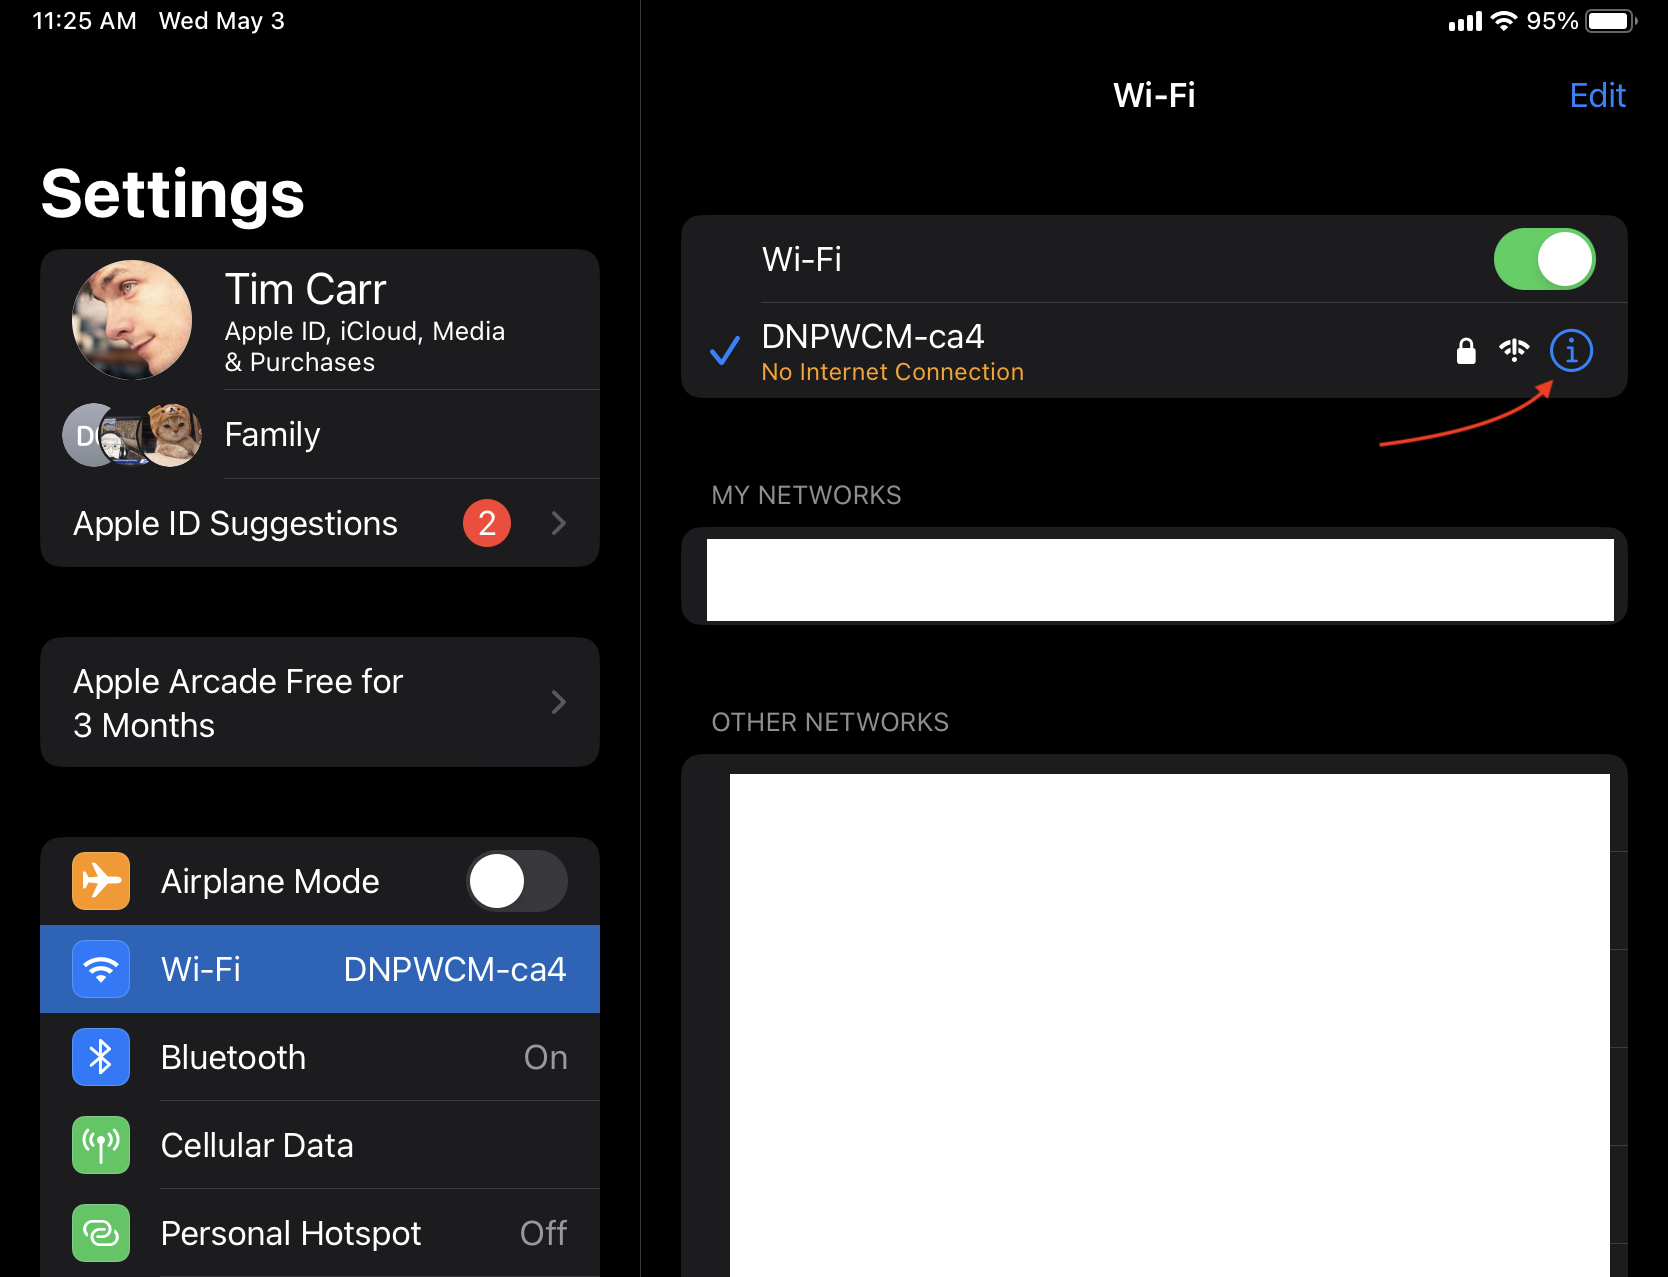Tap the 11:25 AM clock
Screen dimensions: 1668x1277
tap(84, 21)
